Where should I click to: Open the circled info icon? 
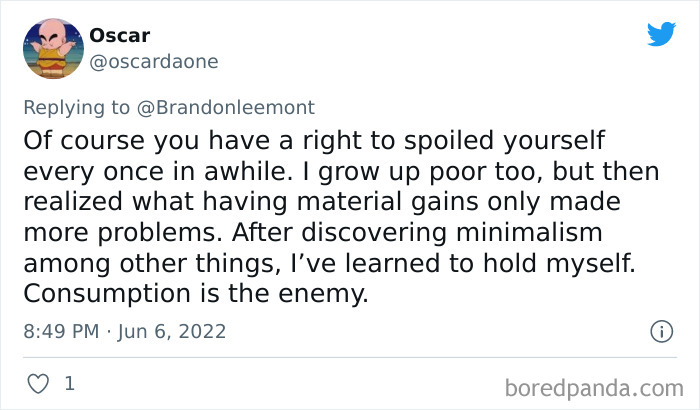pyautogui.click(x=661, y=331)
